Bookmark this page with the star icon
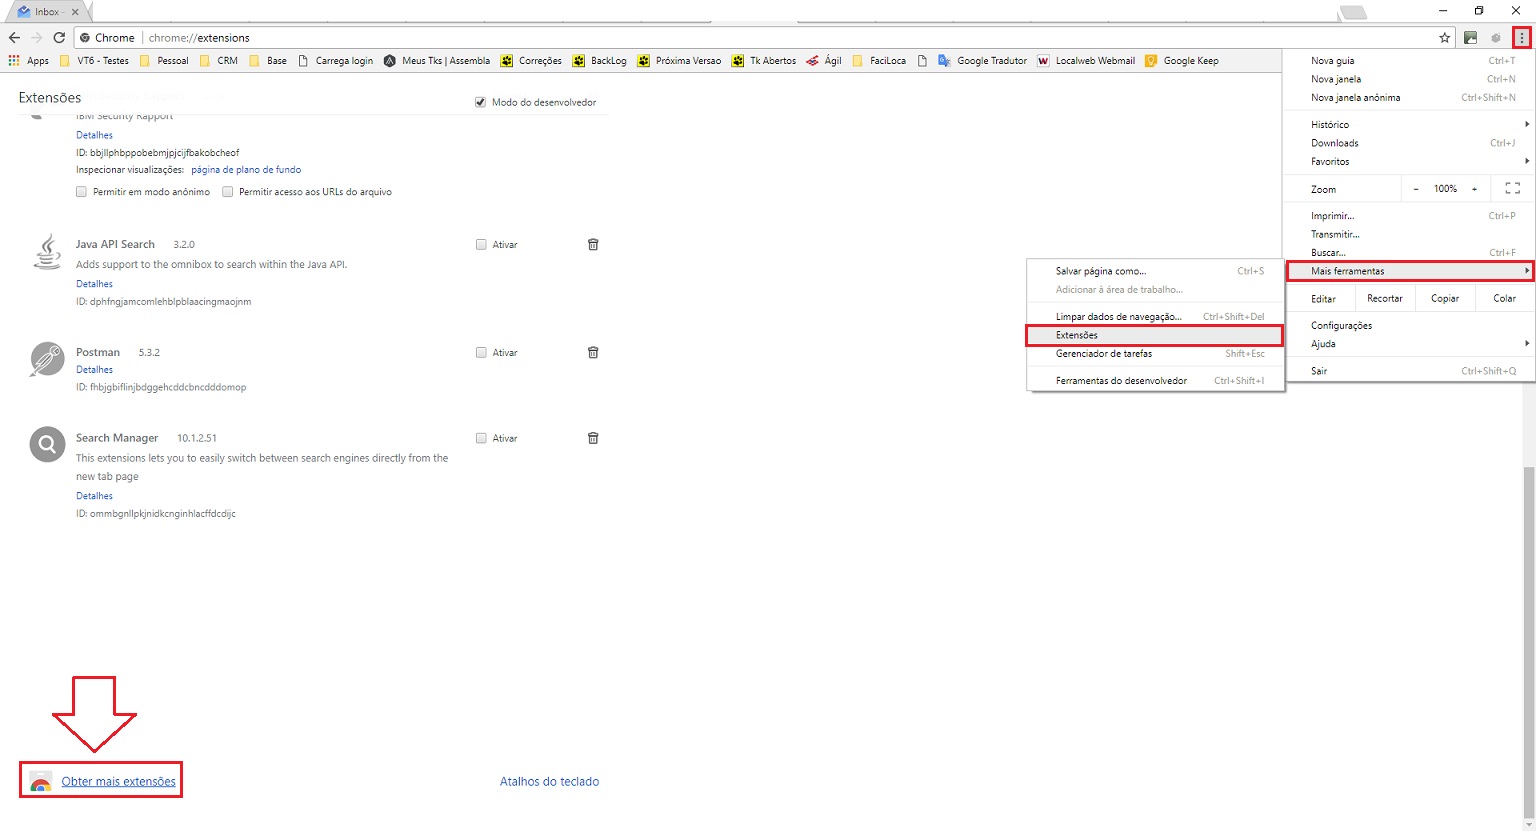The image size is (1536, 832). (1444, 38)
